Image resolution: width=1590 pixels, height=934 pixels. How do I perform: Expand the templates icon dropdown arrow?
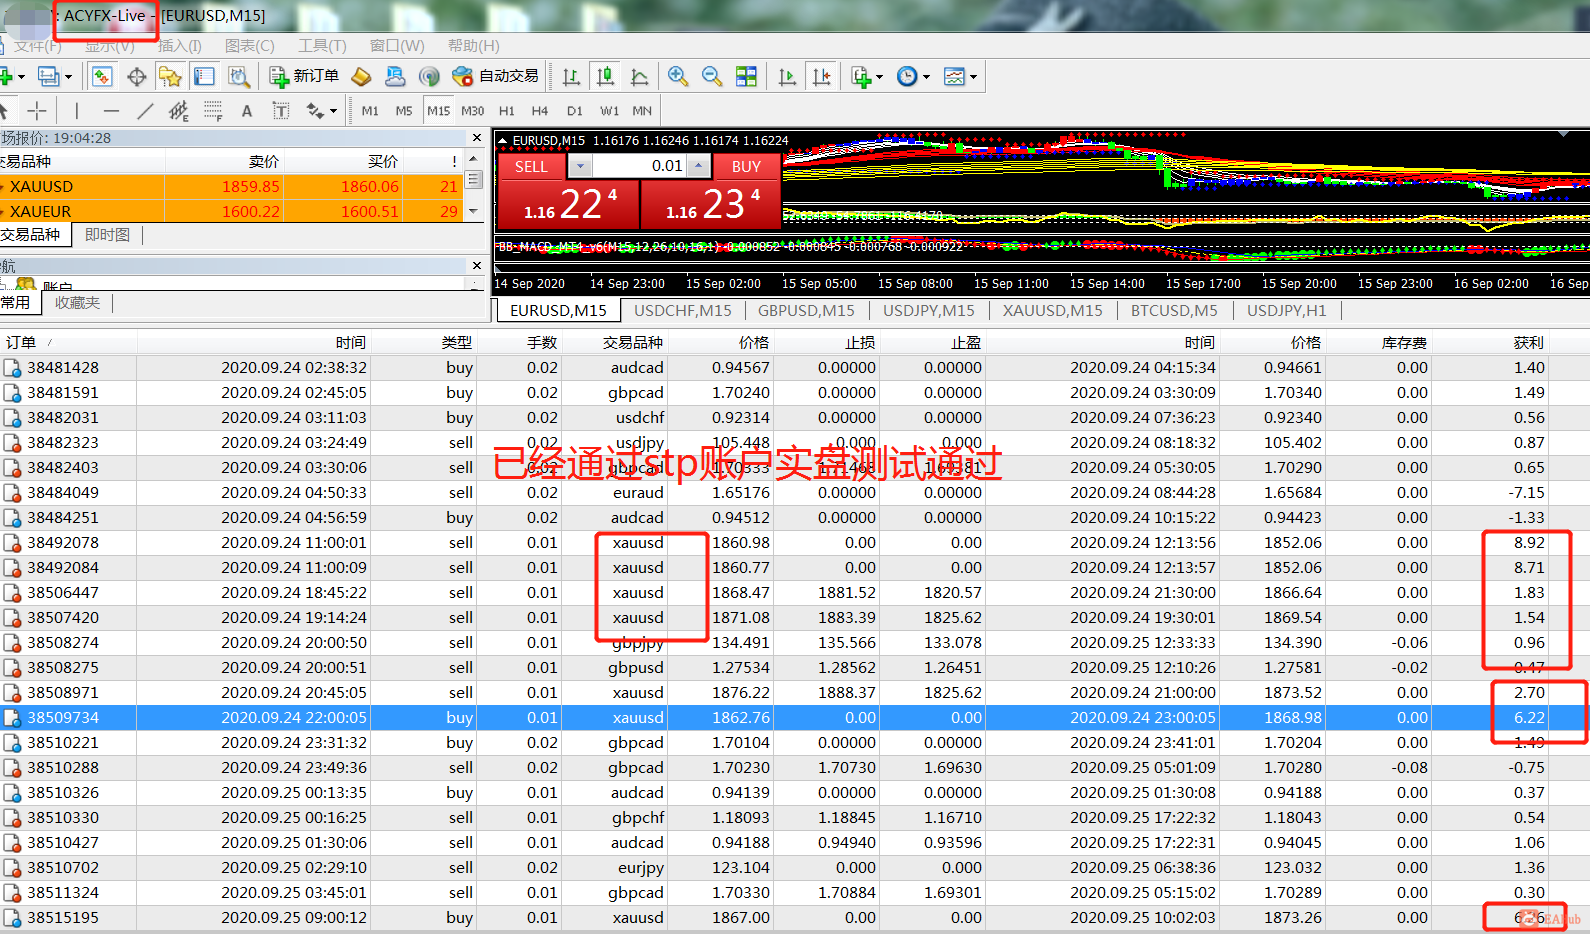coord(973,77)
